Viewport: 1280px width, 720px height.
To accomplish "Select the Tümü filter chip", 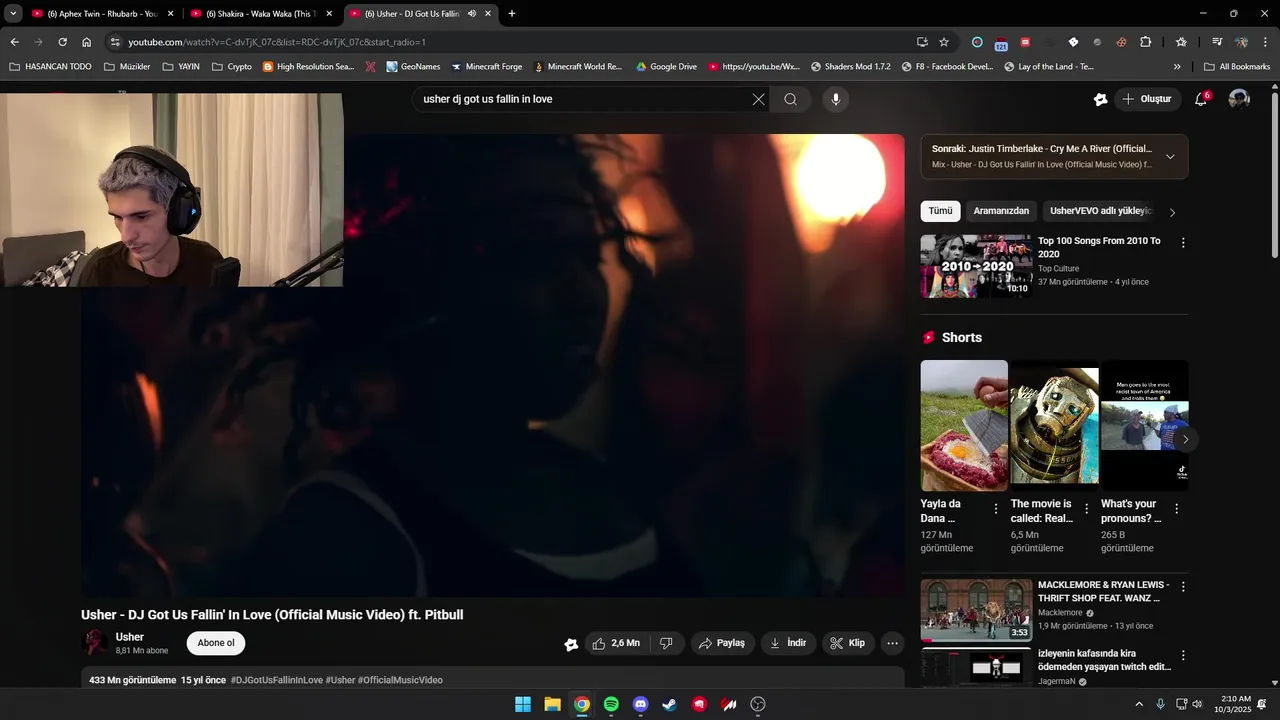I will [940, 211].
